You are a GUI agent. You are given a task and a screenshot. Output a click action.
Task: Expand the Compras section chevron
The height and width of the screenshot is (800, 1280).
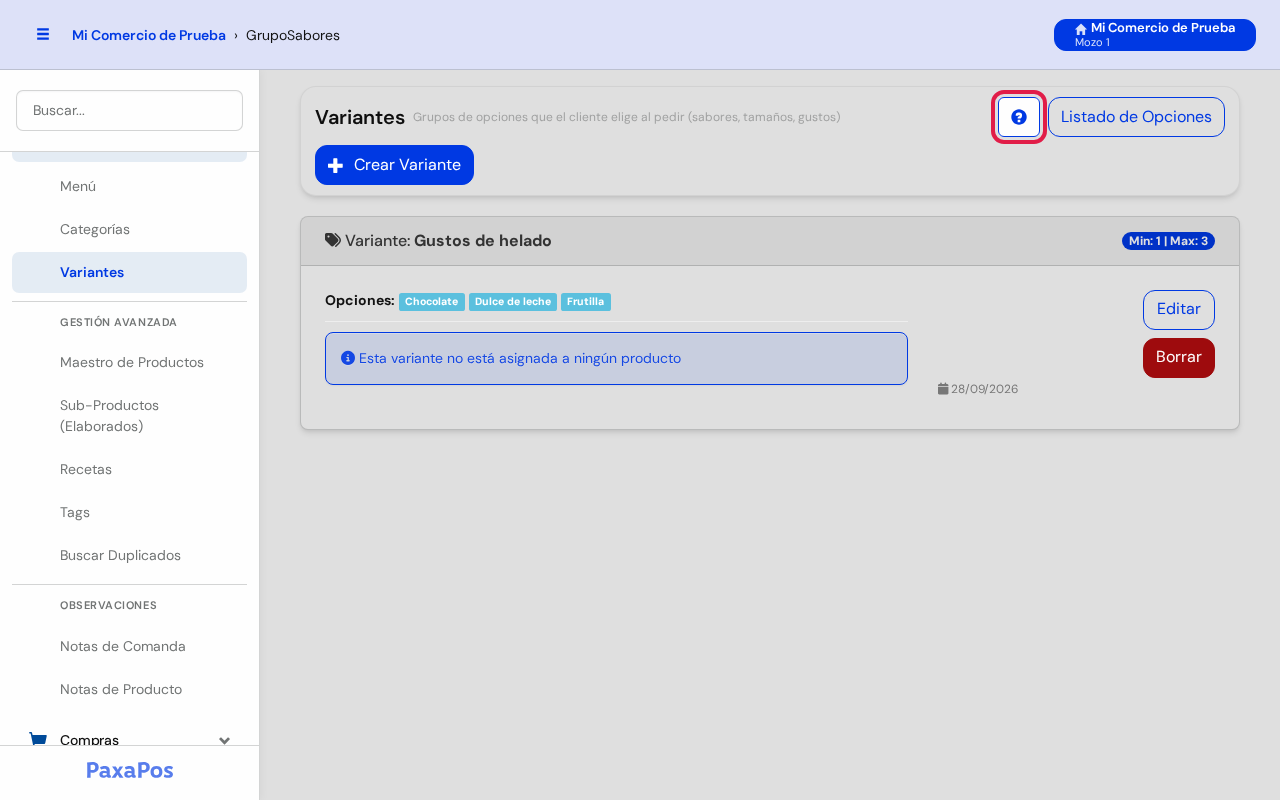(225, 740)
